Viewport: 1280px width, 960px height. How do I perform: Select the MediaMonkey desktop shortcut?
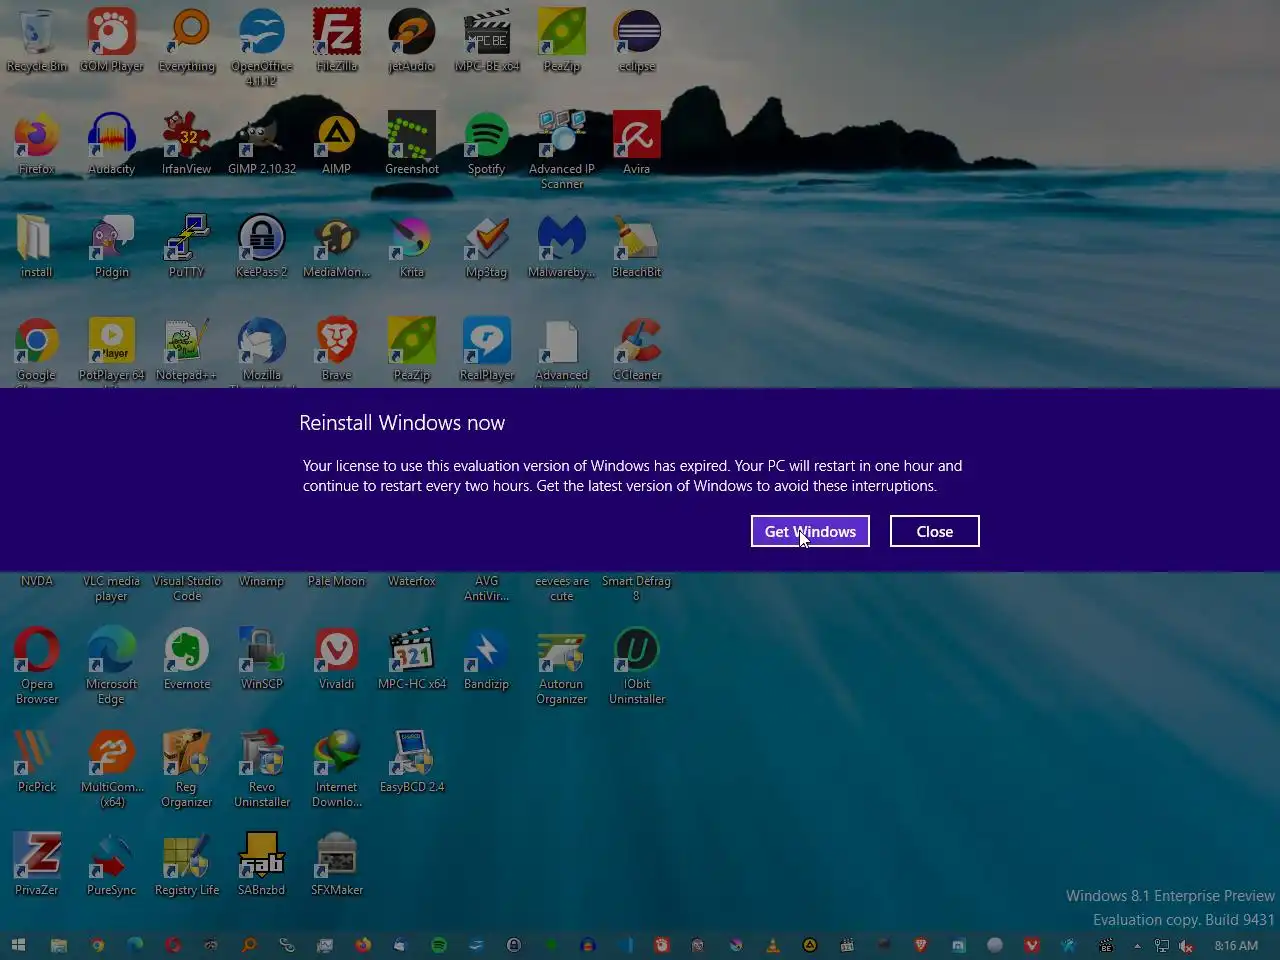click(x=337, y=247)
